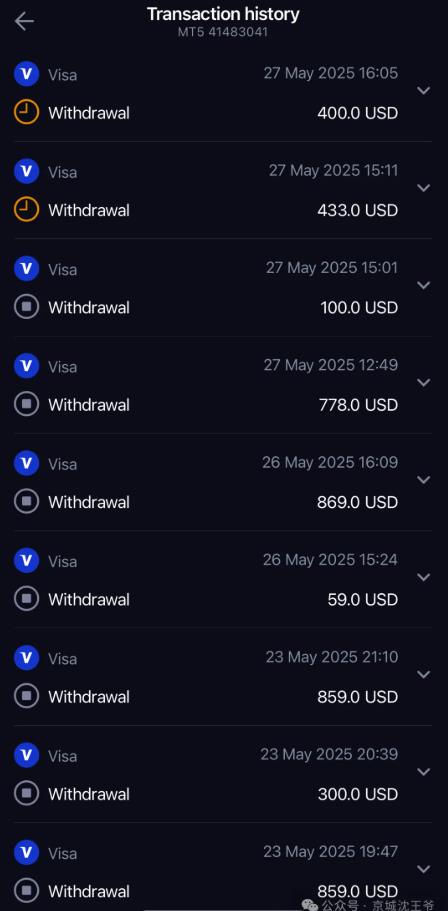448x911 pixels.
Task: Tap Visa icon of 23 May 21:10 transaction
Action: click(x=26, y=658)
